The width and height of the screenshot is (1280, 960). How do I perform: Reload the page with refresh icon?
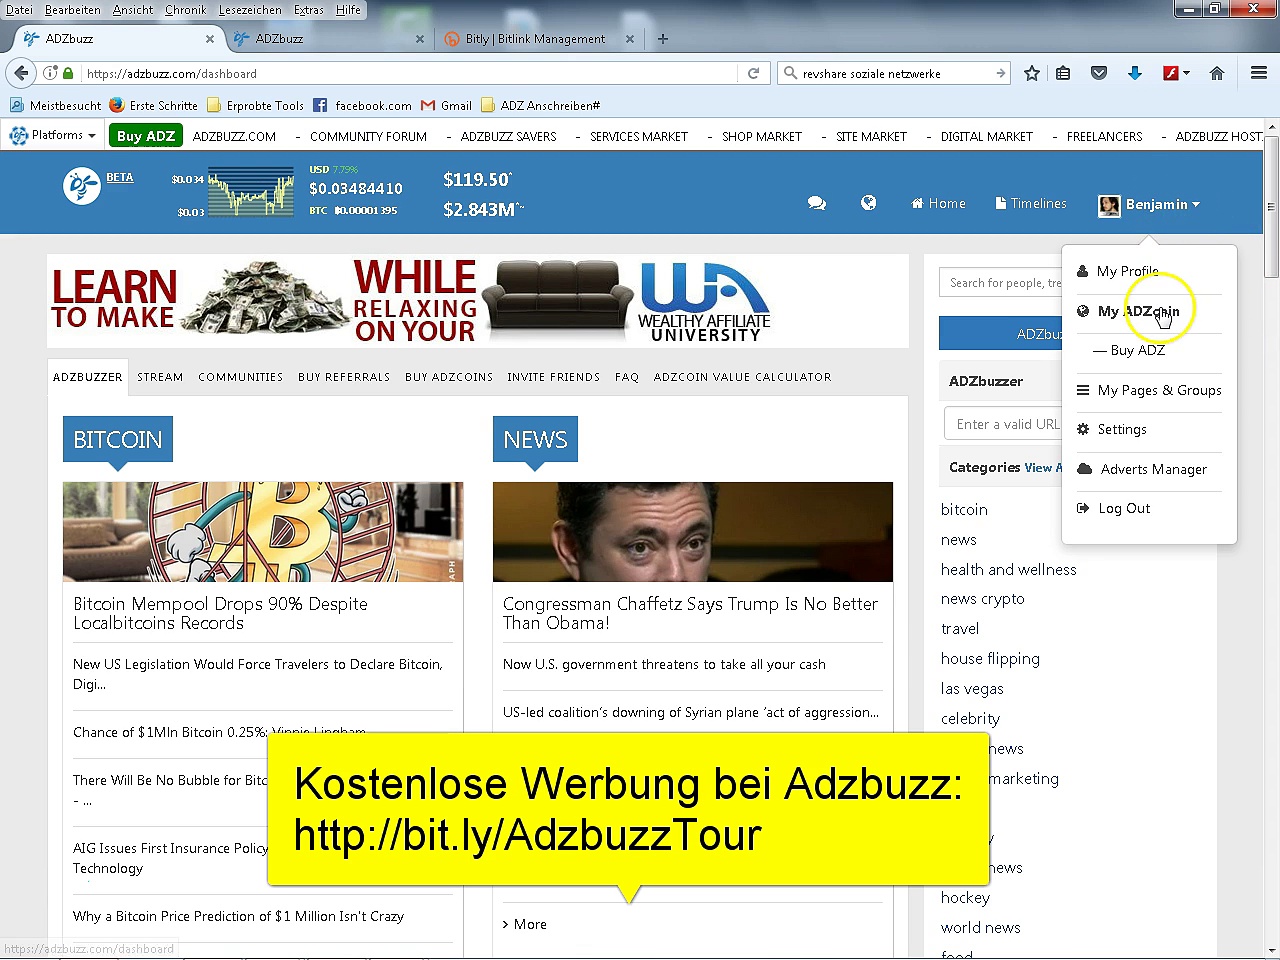[753, 73]
